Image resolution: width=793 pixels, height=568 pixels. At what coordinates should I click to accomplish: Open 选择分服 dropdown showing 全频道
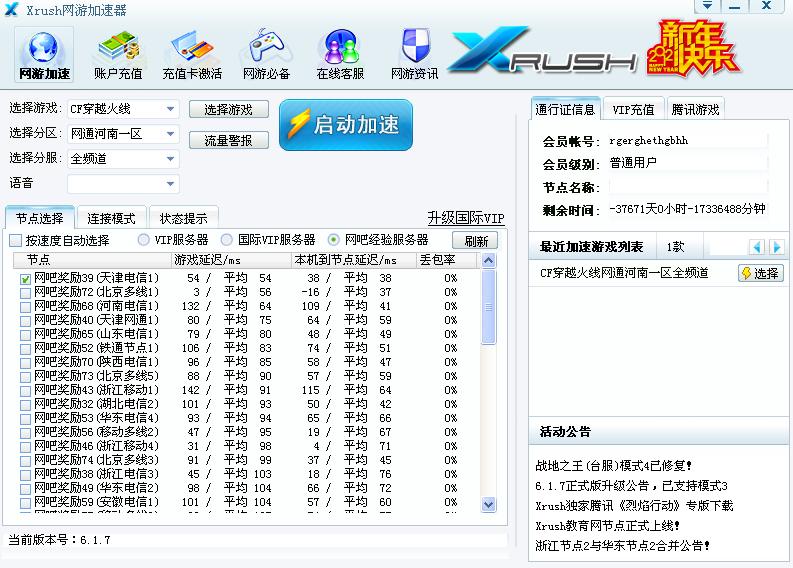[x=123, y=159]
